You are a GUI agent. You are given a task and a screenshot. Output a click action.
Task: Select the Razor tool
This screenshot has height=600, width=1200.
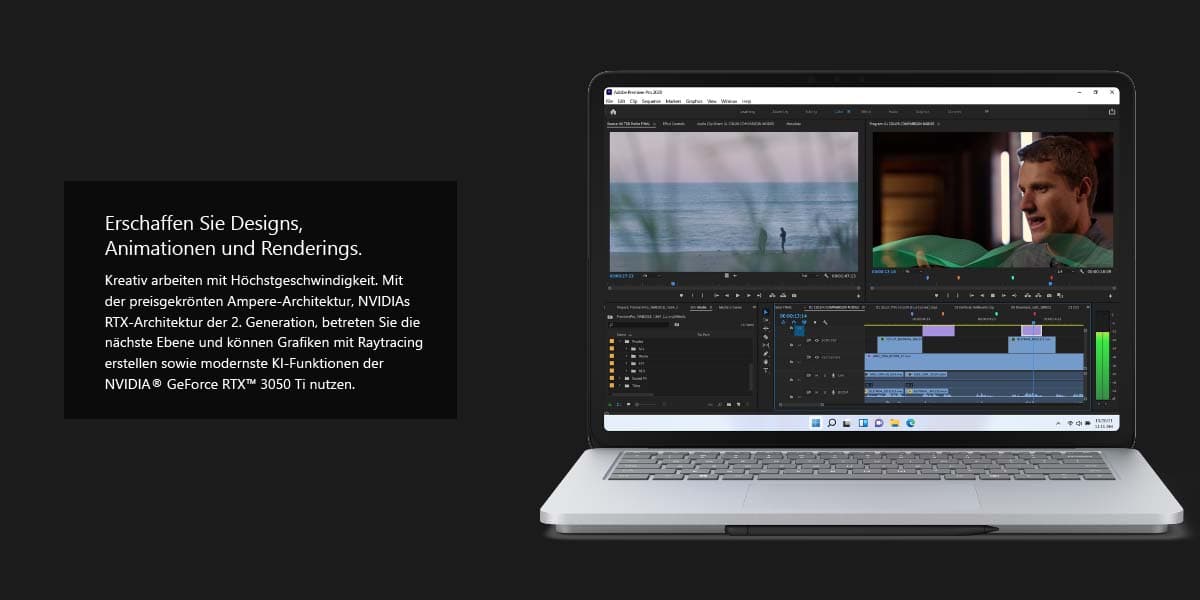[x=766, y=337]
